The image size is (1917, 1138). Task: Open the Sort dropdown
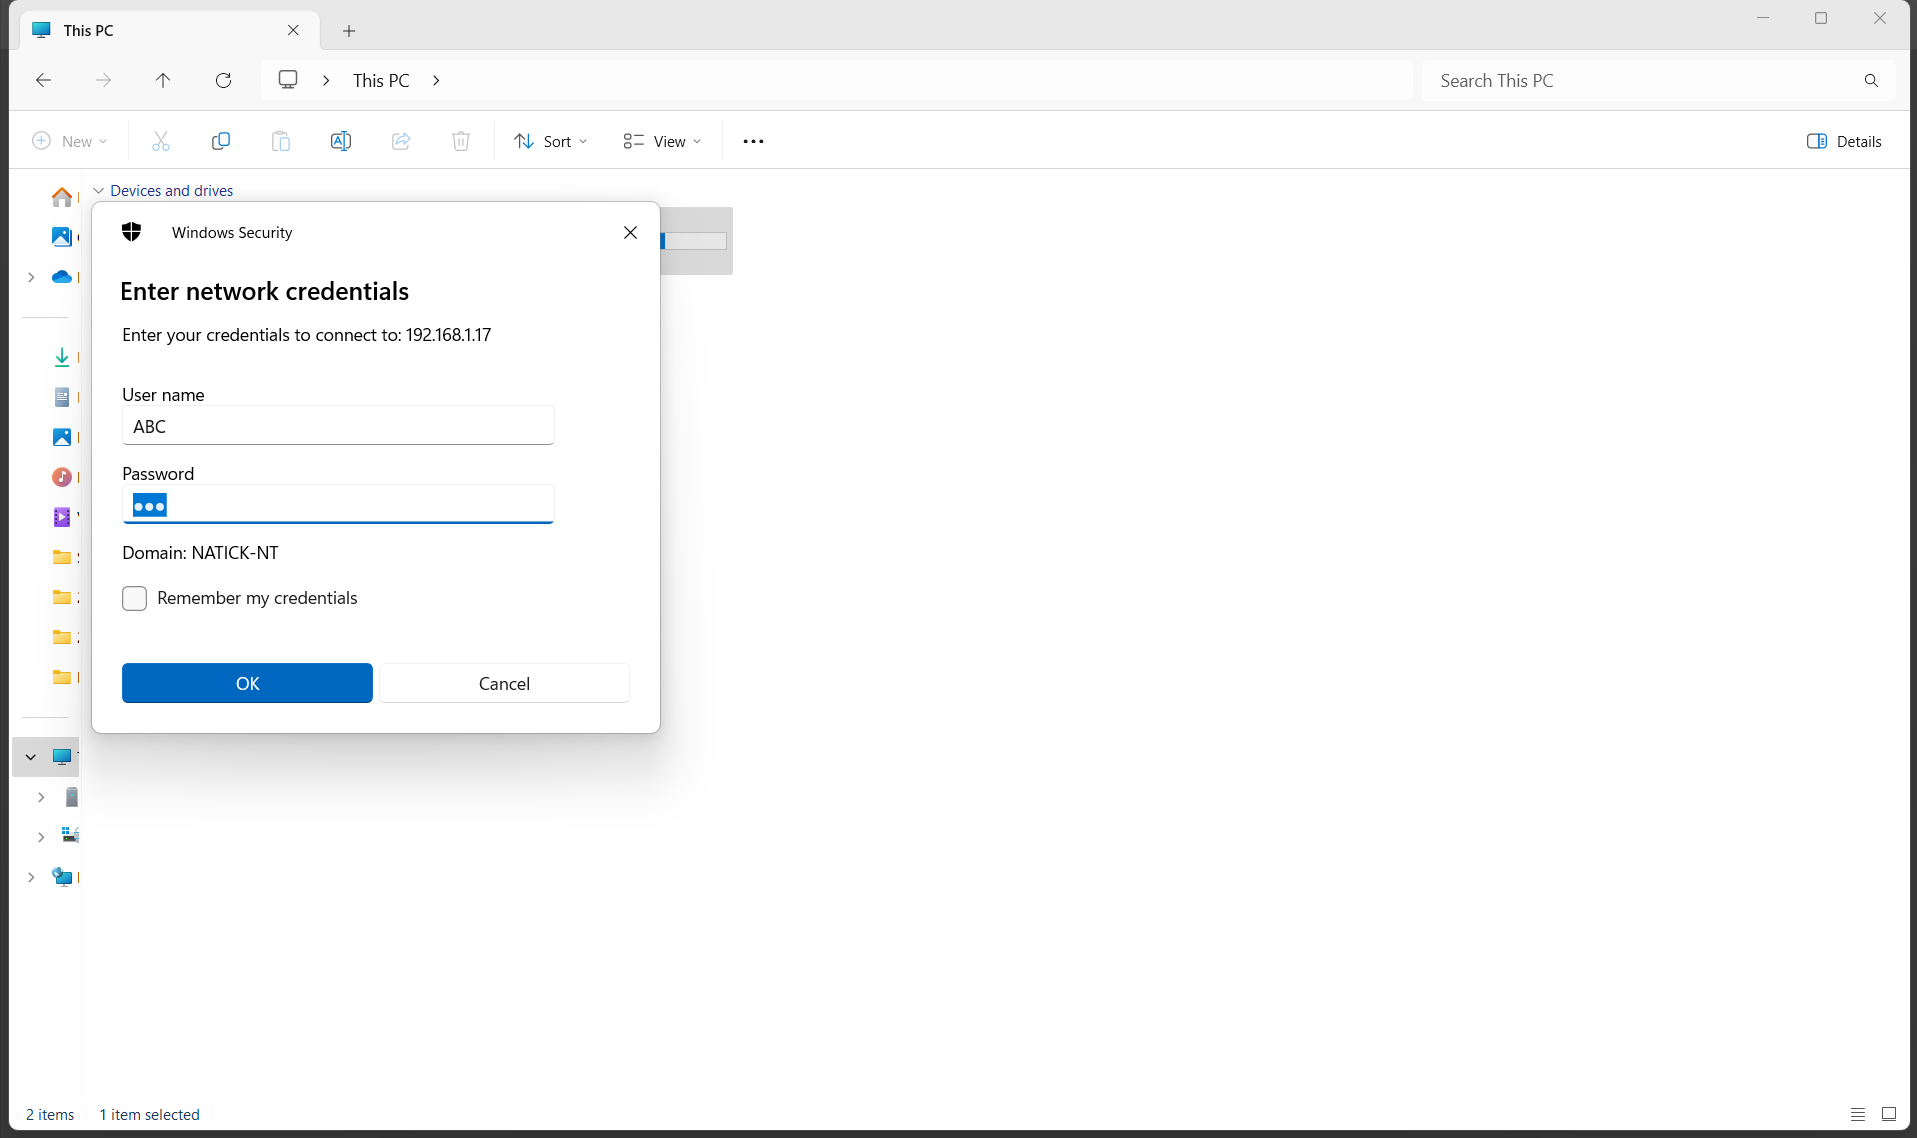[x=550, y=141]
